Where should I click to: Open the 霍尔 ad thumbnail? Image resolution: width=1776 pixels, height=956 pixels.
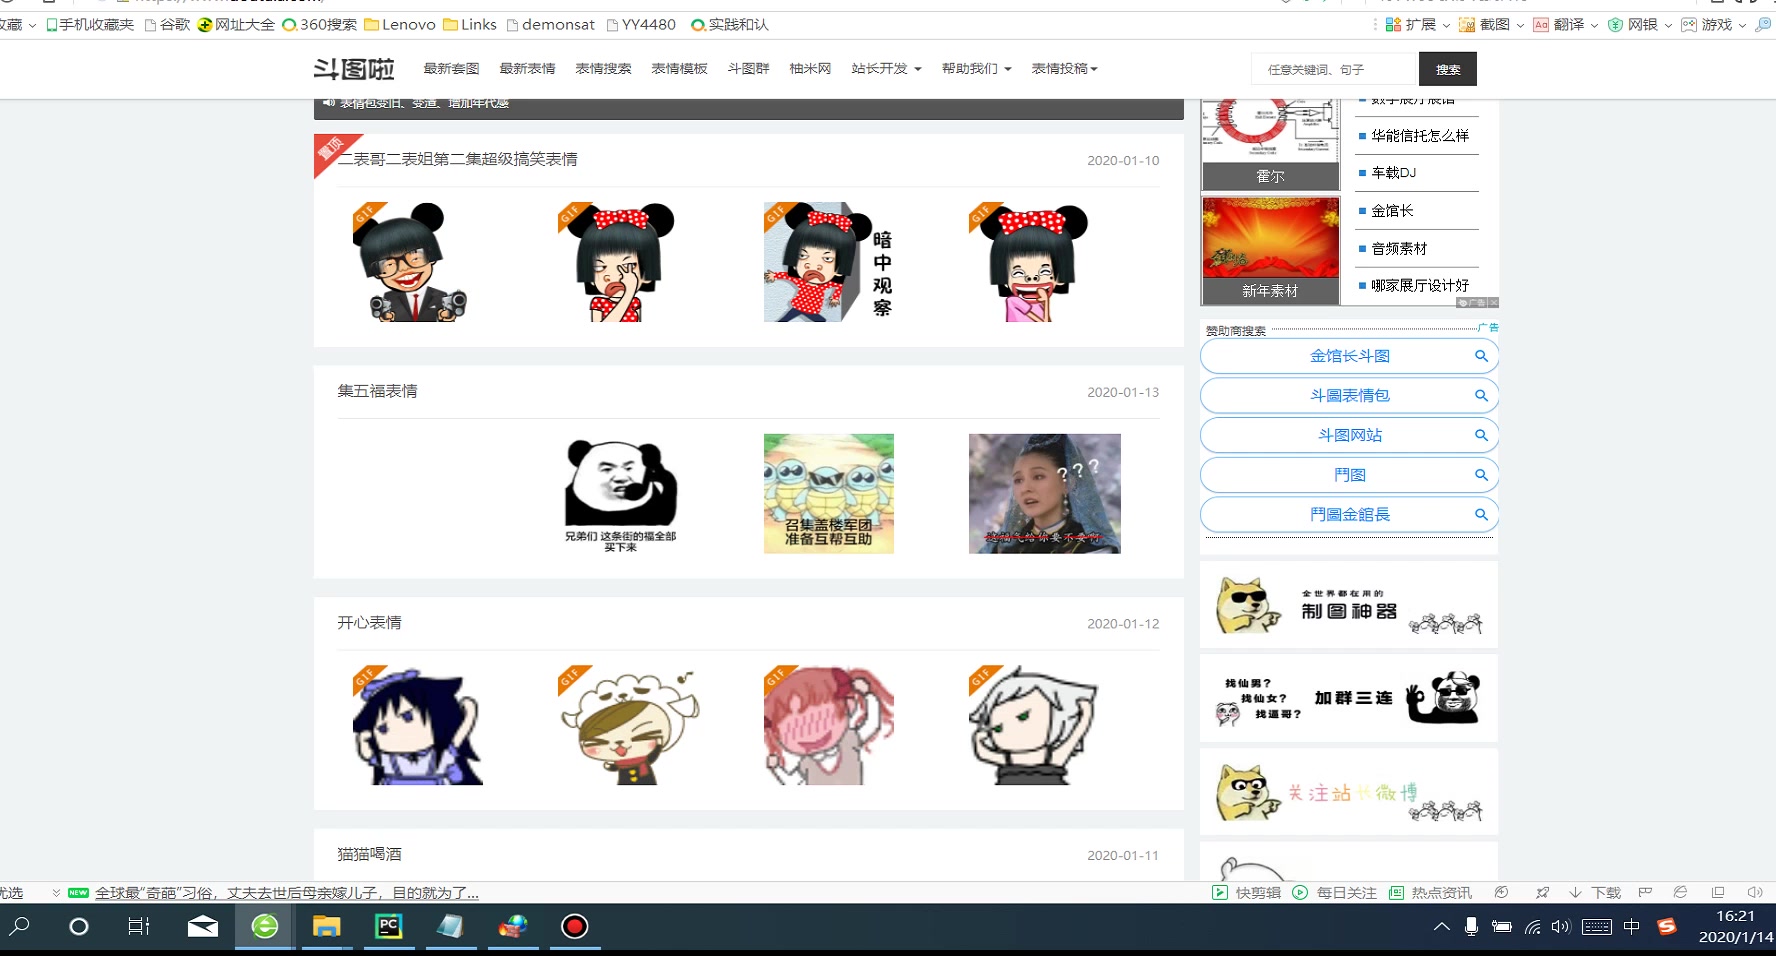(x=1270, y=145)
